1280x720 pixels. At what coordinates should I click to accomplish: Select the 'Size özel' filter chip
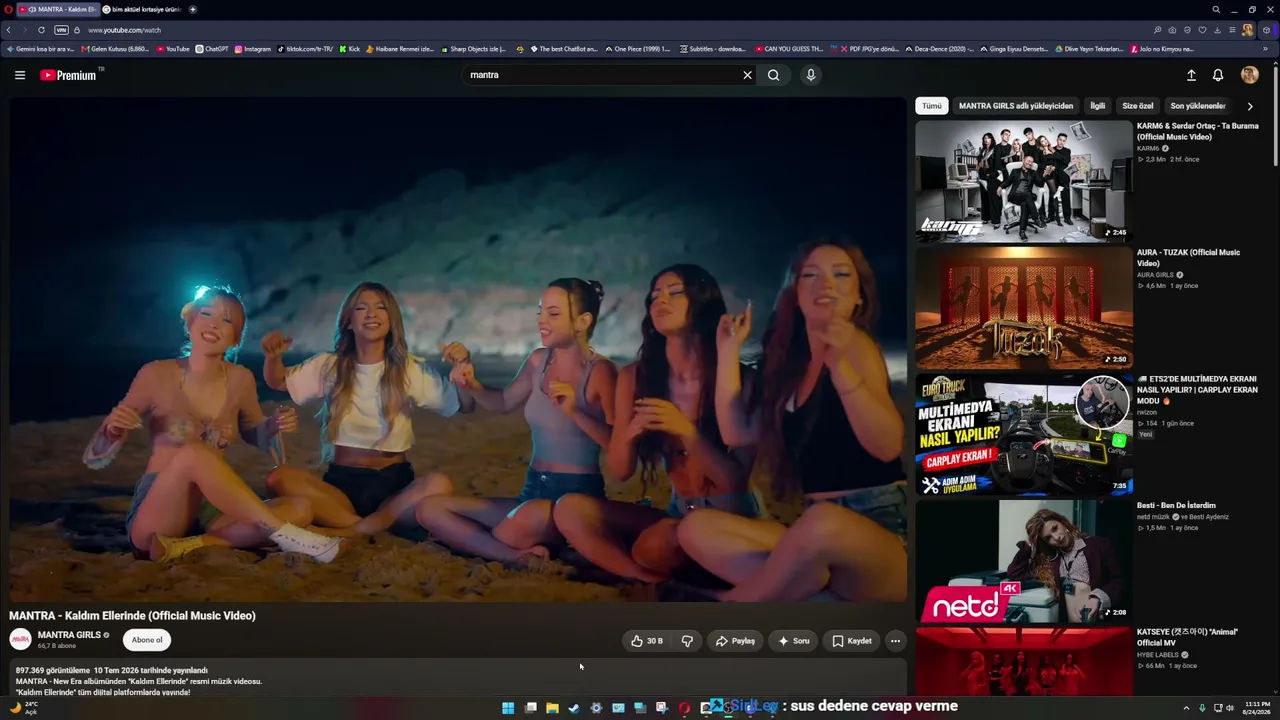tap(1138, 106)
